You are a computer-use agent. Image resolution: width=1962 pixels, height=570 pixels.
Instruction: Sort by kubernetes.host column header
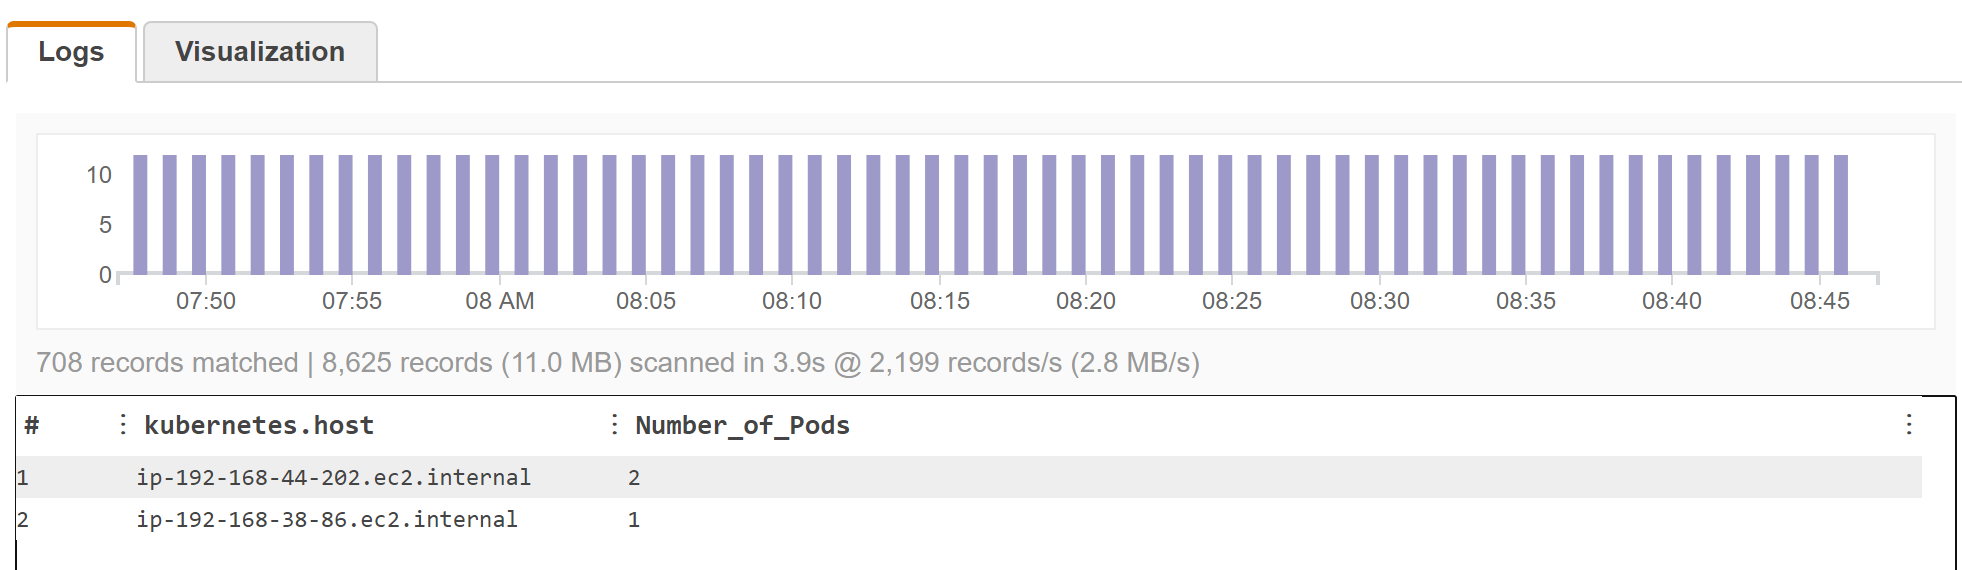coord(259,425)
